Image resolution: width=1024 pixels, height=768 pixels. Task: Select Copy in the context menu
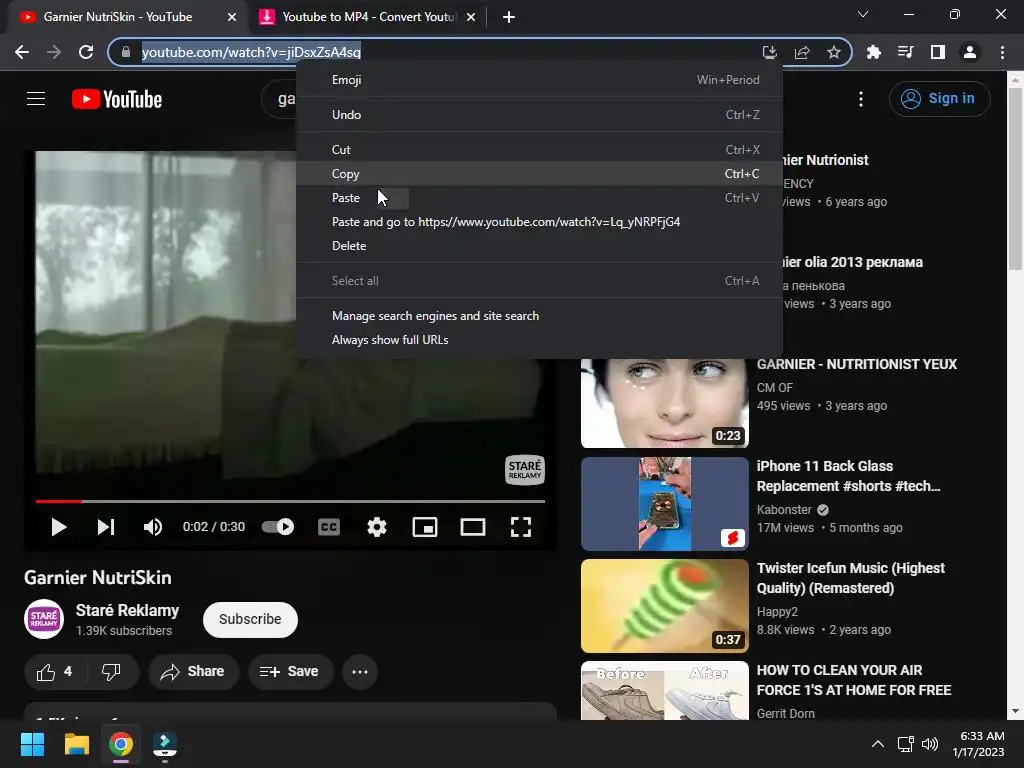tap(539, 174)
